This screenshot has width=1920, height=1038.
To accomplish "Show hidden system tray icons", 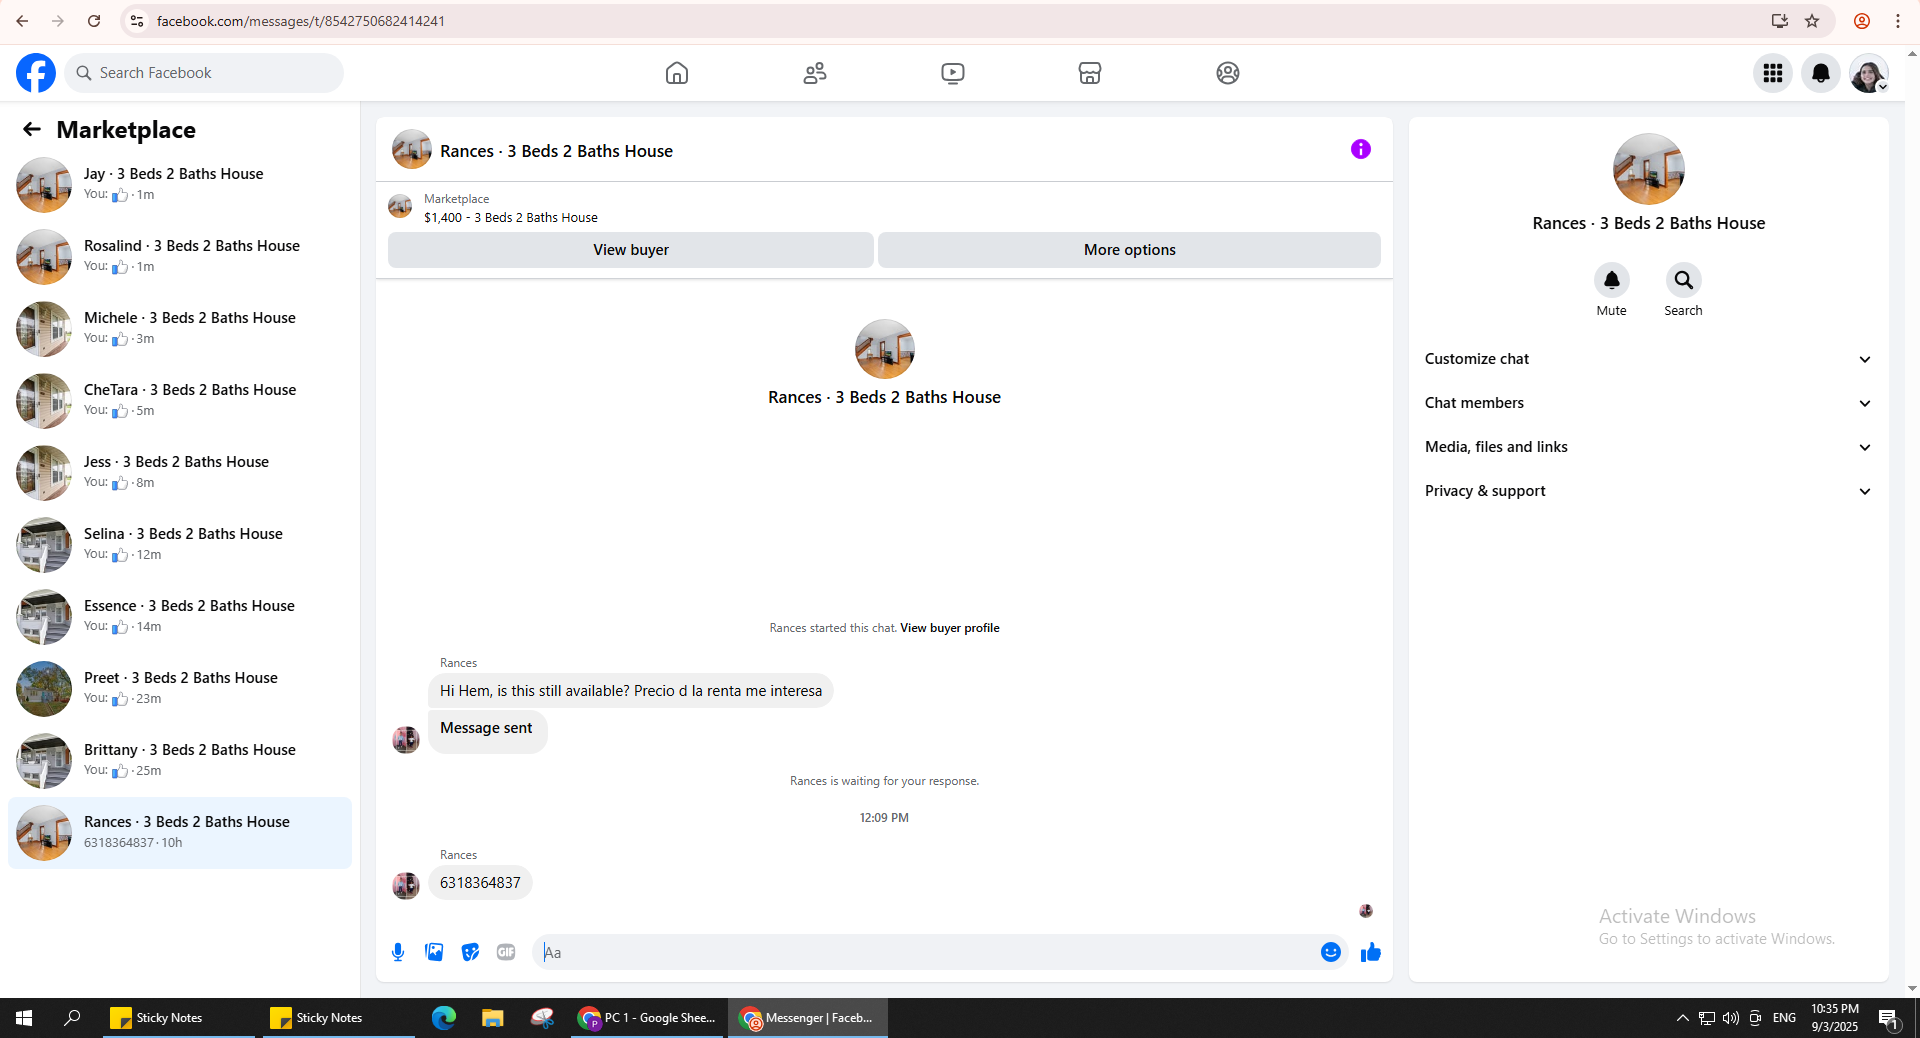I will [1683, 1018].
